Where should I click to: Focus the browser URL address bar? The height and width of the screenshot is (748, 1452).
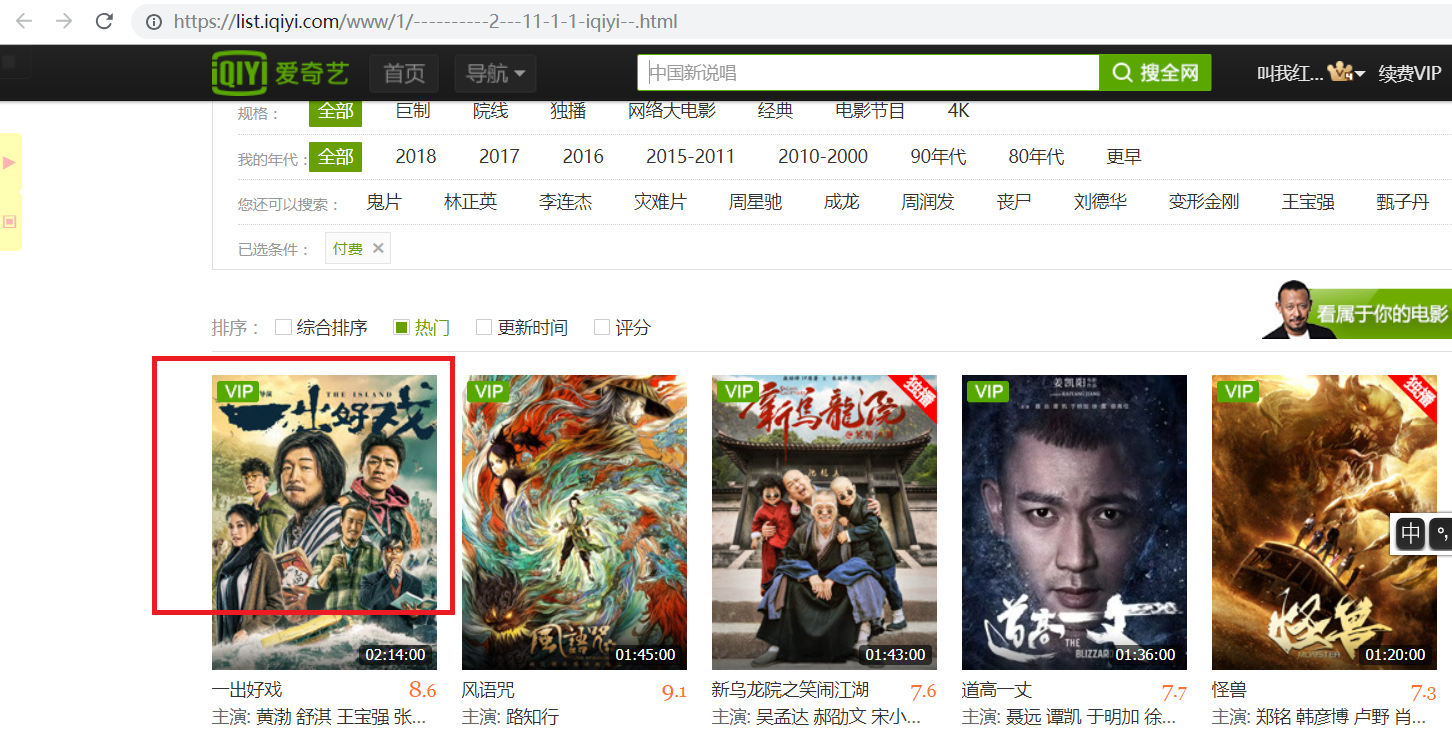790,21
